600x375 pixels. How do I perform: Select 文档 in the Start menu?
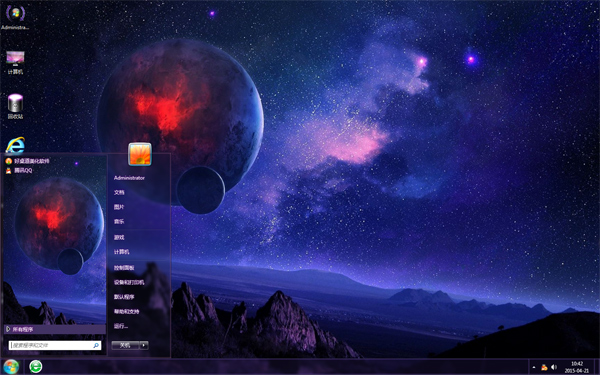(x=119, y=192)
